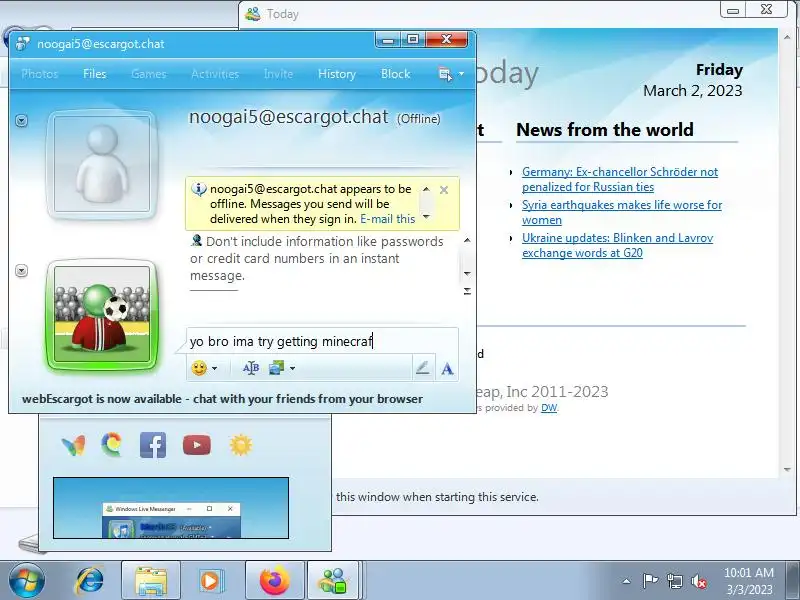The height and width of the screenshot is (600, 800).
Task: Click Messenger taskbar button
Action: point(334,581)
